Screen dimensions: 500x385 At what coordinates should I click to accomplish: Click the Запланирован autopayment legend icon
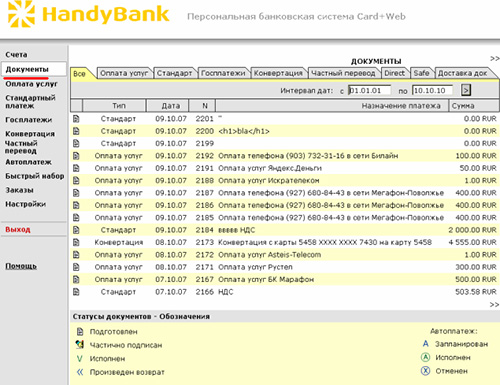point(426,344)
